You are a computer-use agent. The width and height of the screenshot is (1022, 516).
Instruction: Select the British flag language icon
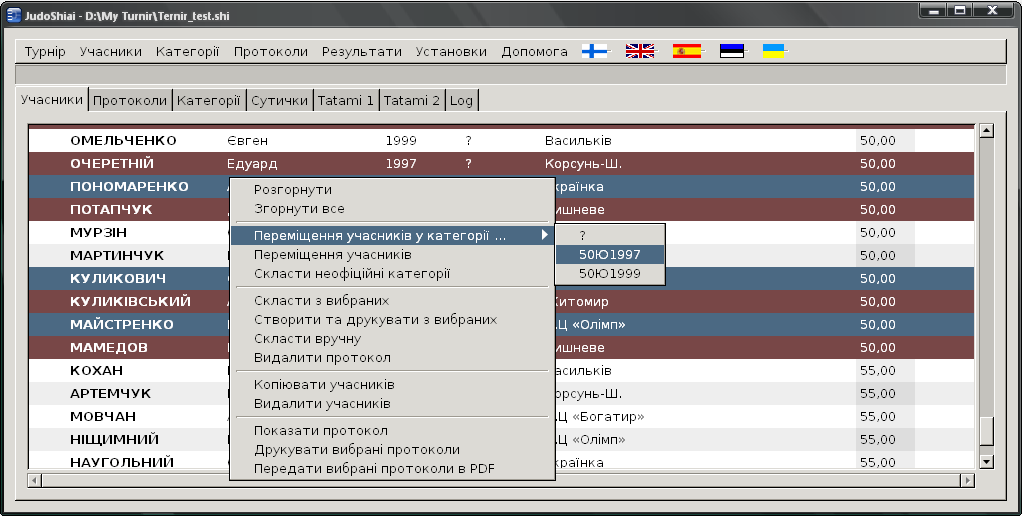[x=640, y=51]
